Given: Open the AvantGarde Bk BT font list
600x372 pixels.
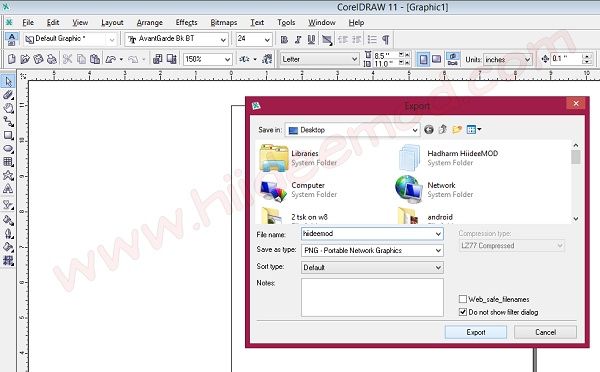Looking at the screenshot, I should click(223, 39).
